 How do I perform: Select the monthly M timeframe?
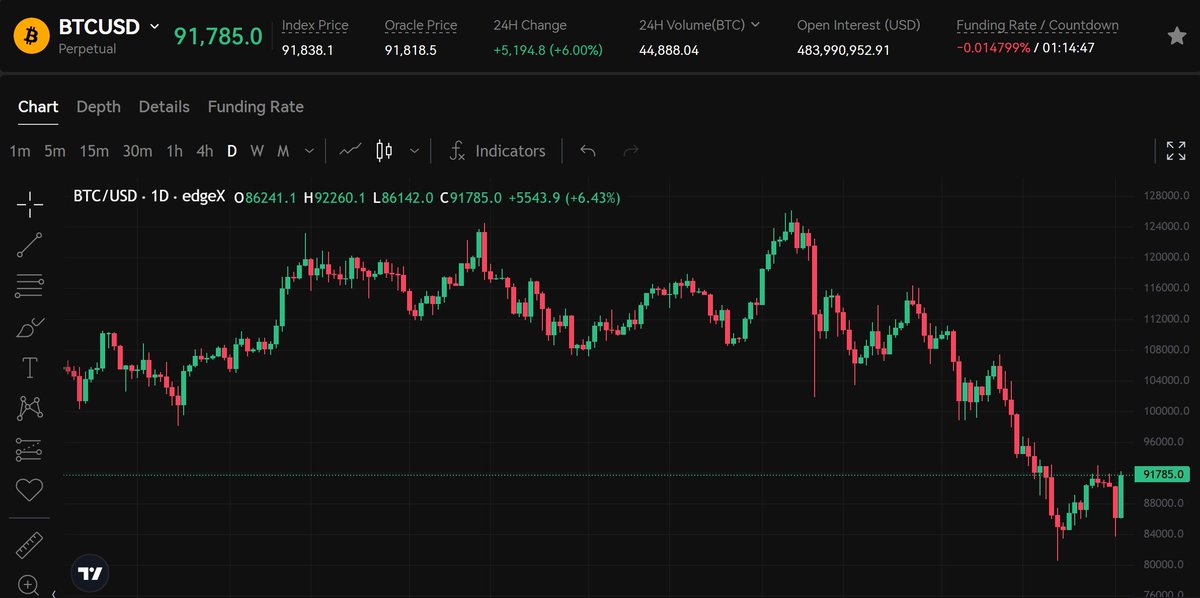(283, 151)
